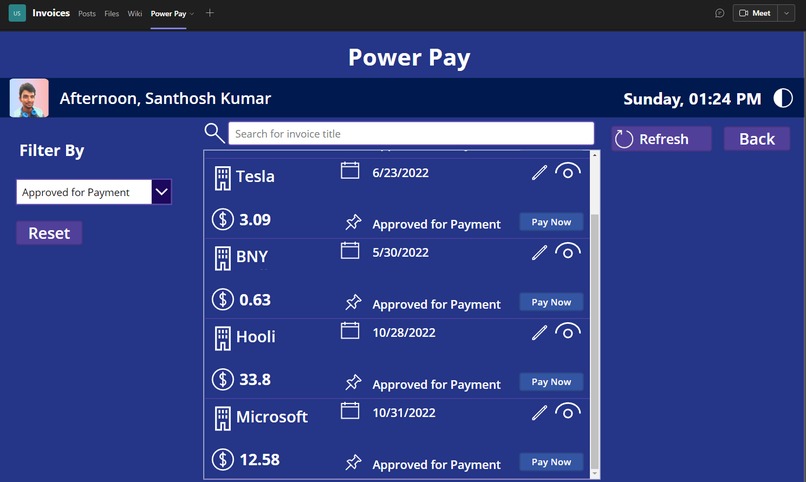Open the Teams chat conversation icon
Screen dimensions: 806x482
(720, 13)
